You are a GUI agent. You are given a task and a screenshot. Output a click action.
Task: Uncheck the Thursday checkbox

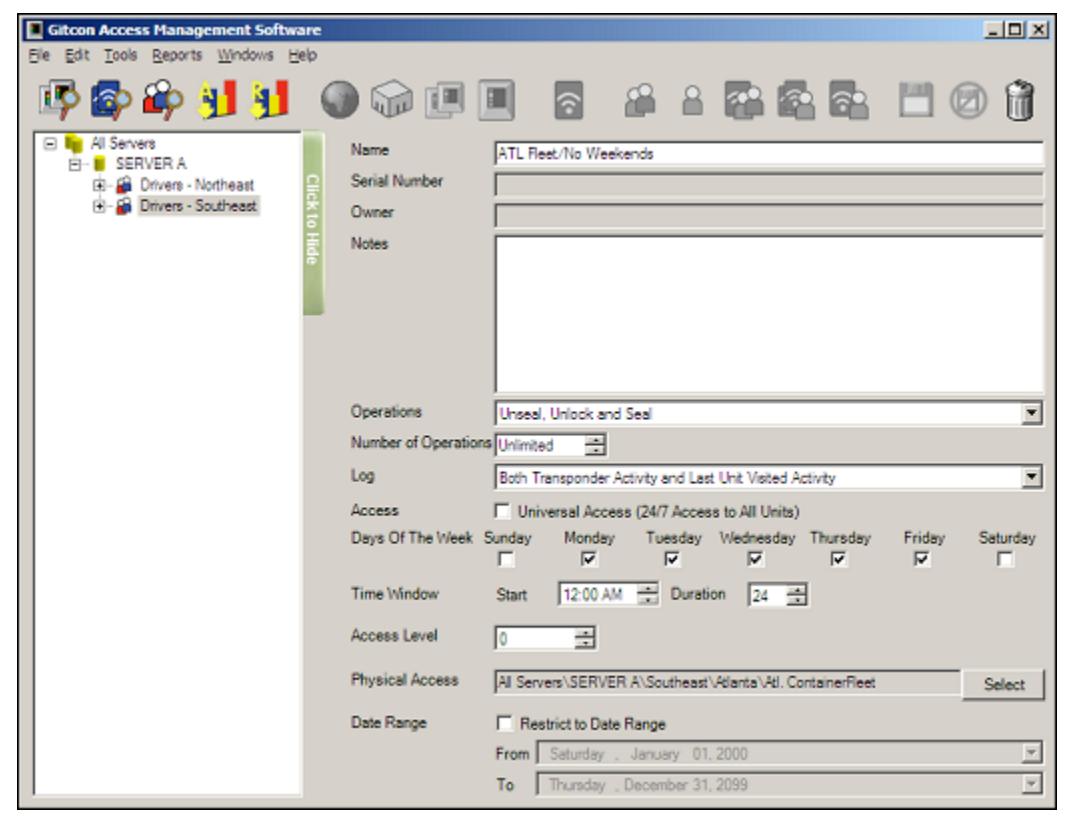(x=839, y=560)
